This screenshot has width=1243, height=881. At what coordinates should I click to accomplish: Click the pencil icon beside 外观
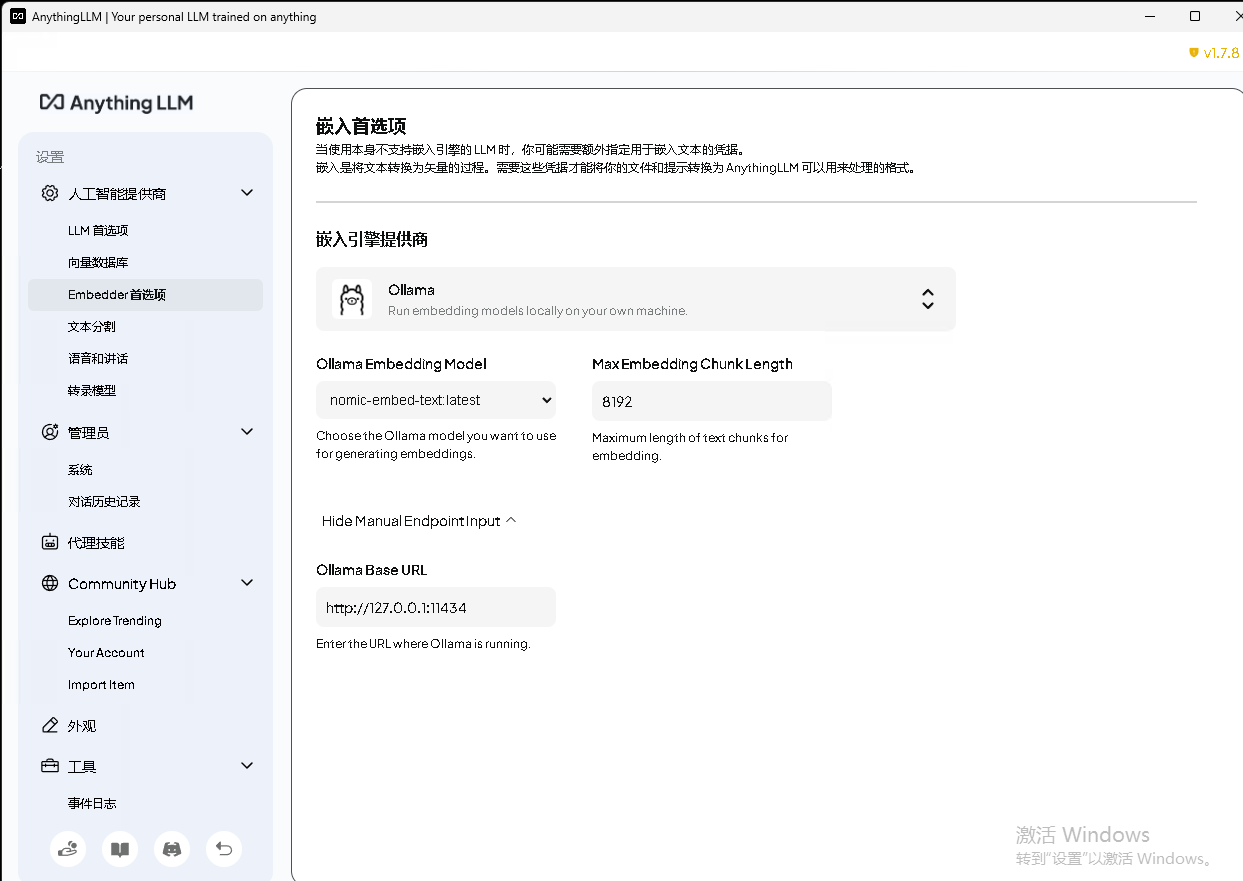coord(50,725)
